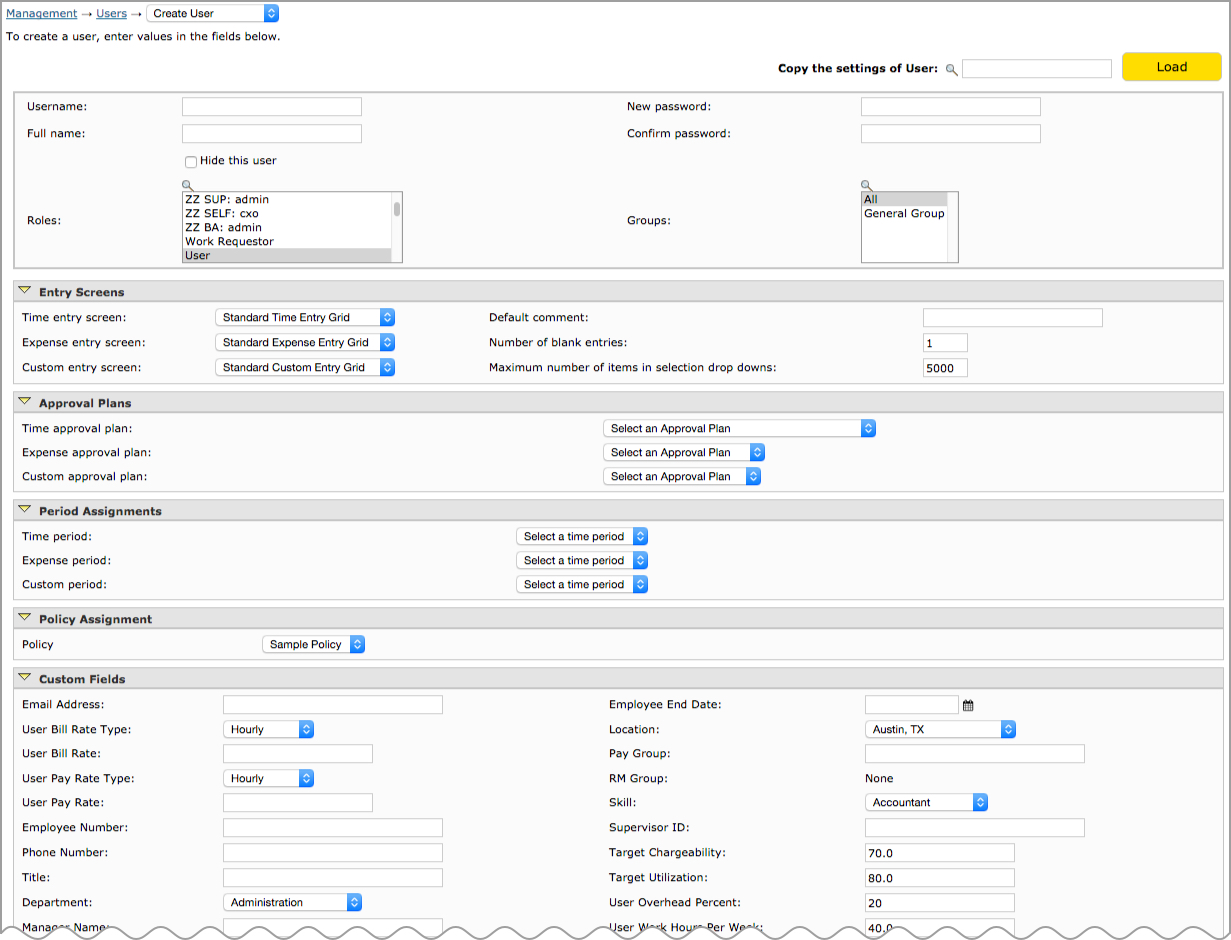Click the Username input field
1231x940 pixels.
click(x=272, y=107)
